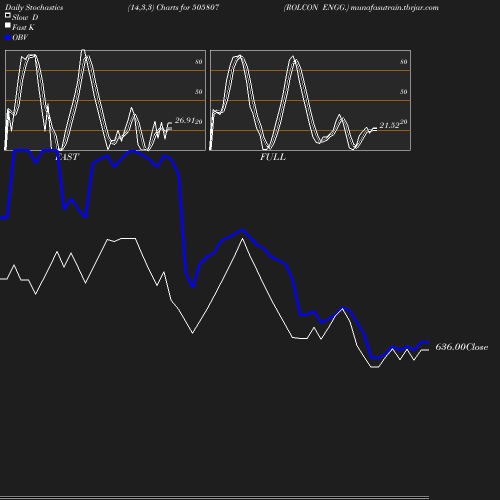
Task: Click the 50 level label in FULL chart
Action: click(404, 92)
